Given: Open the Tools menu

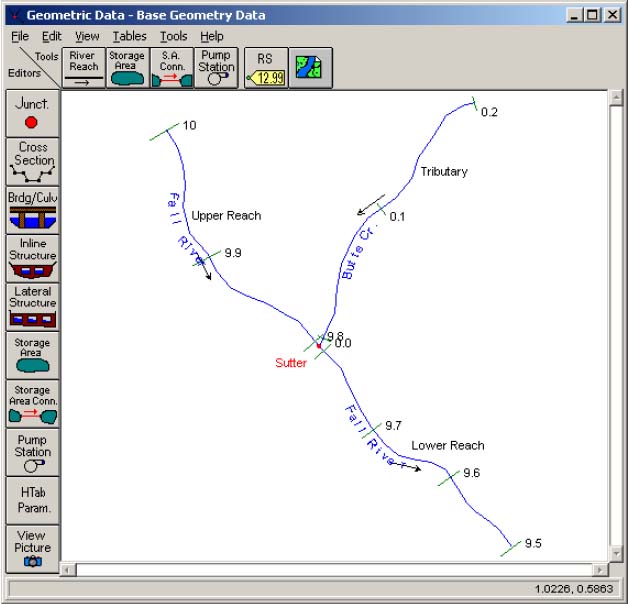Looking at the screenshot, I should [x=173, y=36].
